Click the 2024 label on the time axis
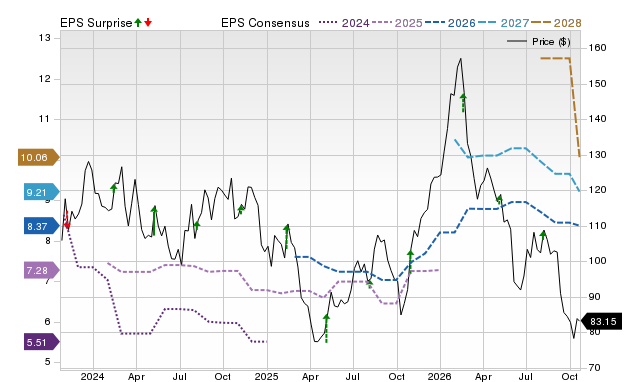Viewport: 640px width, 382px height. (x=92, y=376)
